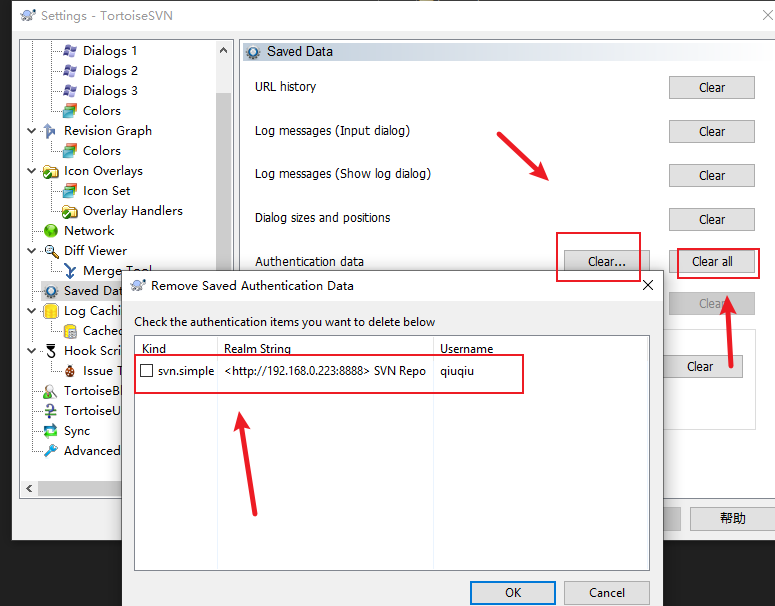Click the Saved Data gear icon in tree
Image resolution: width=775 pixels, height=606 pixels.
click(50, 291)
